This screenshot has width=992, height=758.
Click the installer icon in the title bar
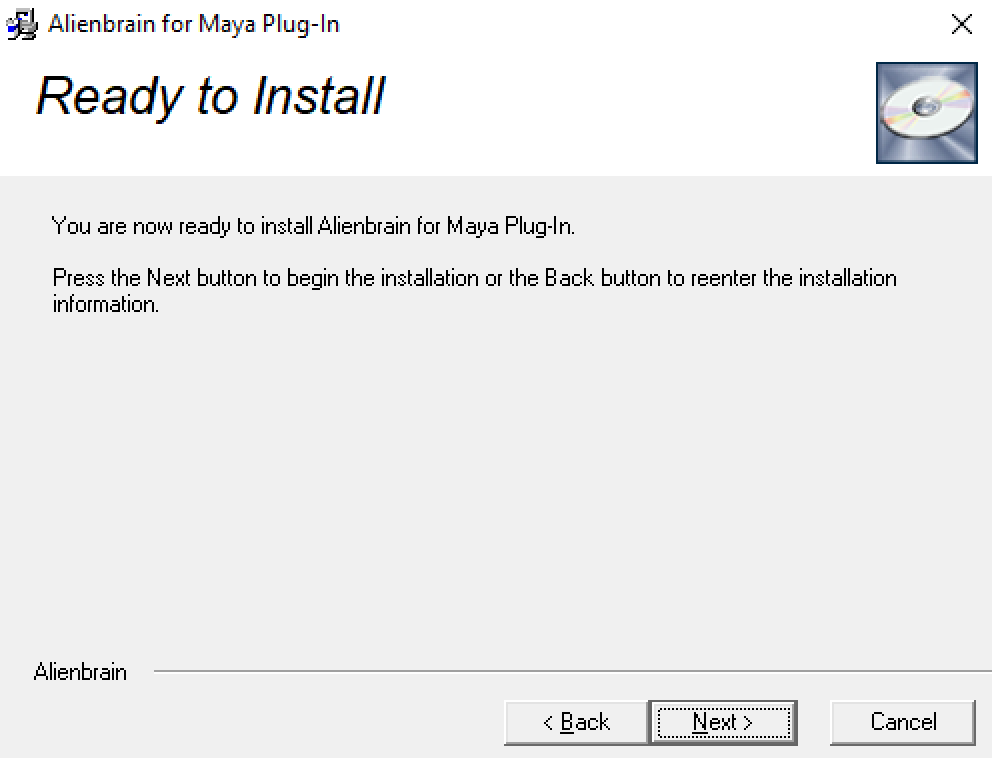pyautogui.click(x=22, y=24)
